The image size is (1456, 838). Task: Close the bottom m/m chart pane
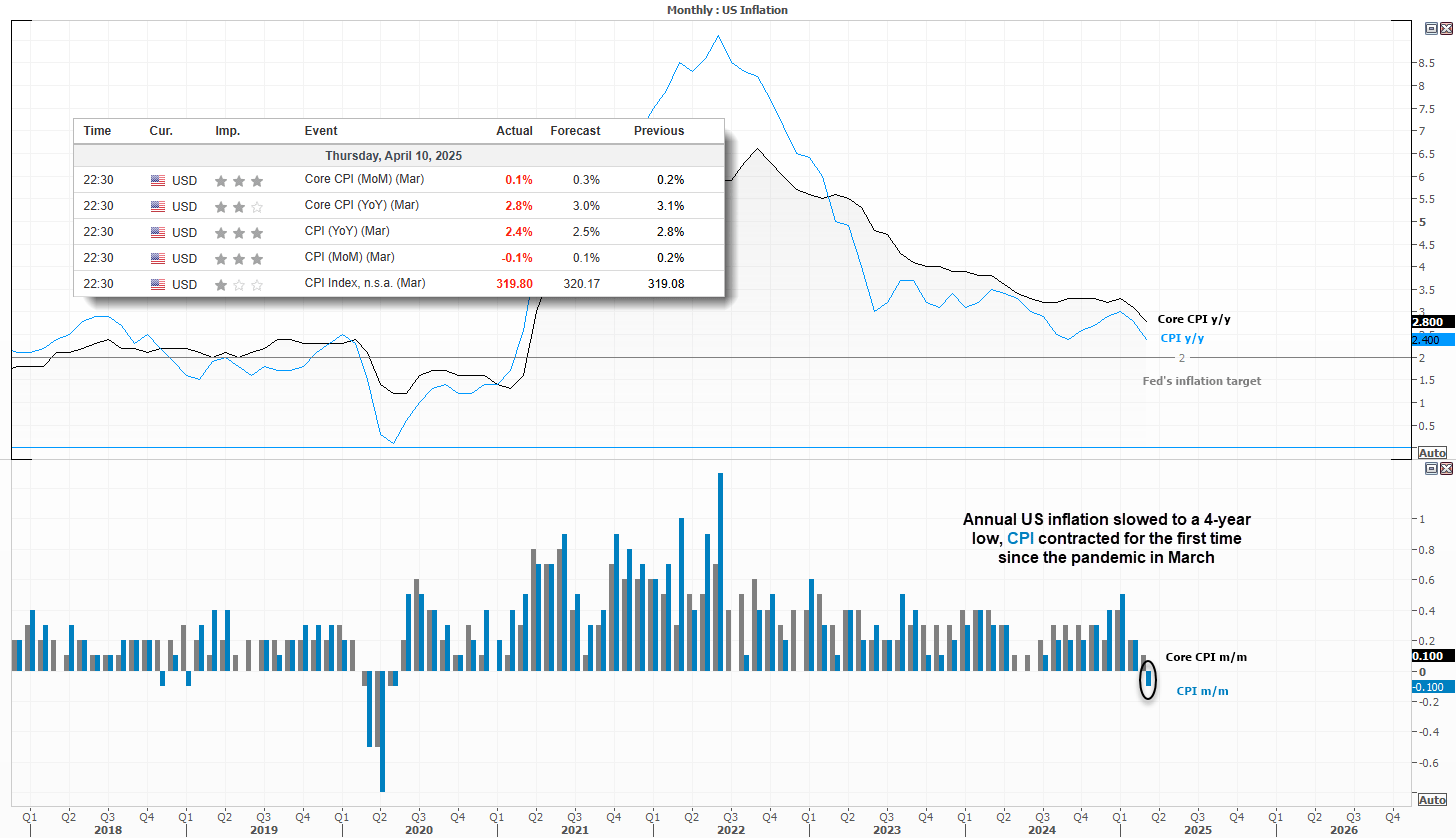(1446, 468)
